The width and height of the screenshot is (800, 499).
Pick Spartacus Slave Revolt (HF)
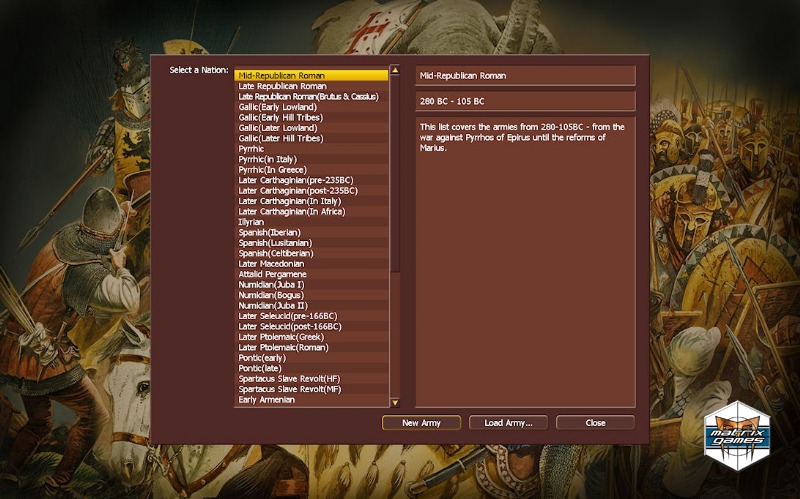(x=310, y=379)
